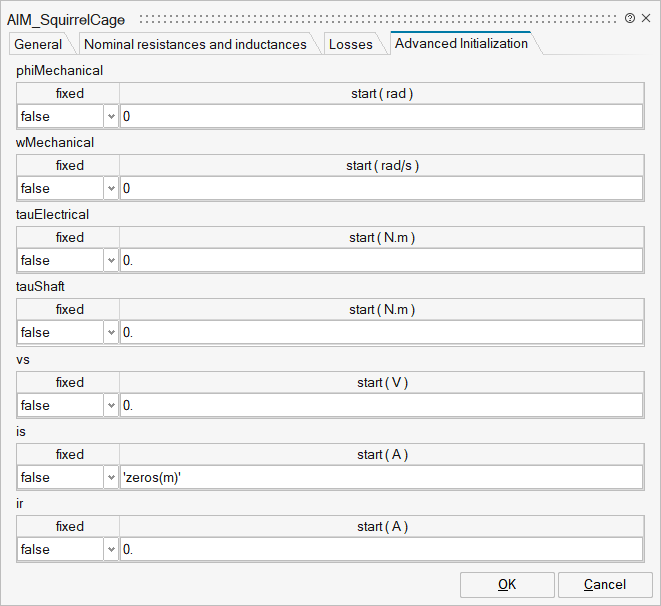Select the Advanced Initialization tab
Image resolution: width=661 pixels, height=606 pixels.
click(x=460, y=44)
